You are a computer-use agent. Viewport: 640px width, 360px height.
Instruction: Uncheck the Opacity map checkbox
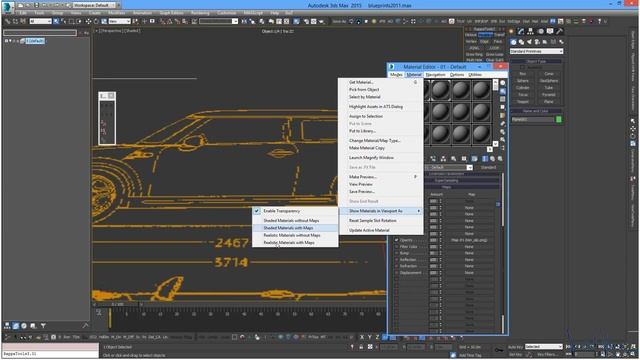(x=396, y=240)
